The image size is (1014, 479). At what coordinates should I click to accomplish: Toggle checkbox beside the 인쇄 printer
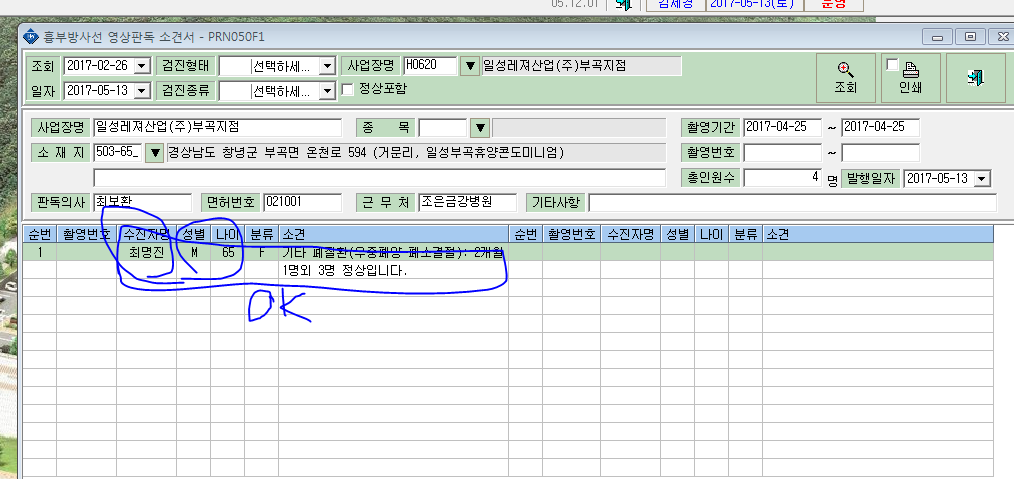tap(892, 65)
